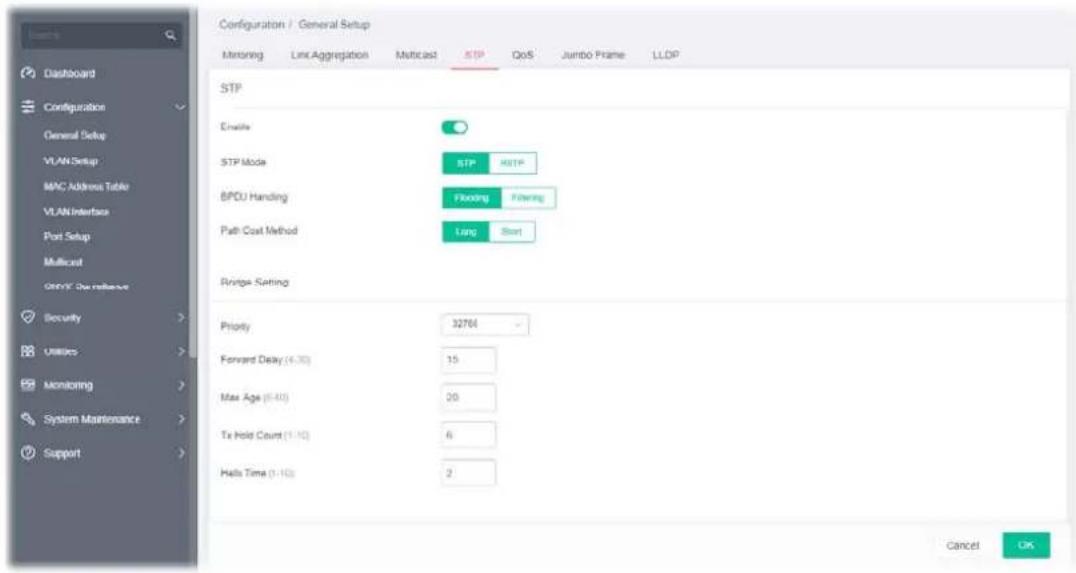The height and width of the screenshot is (573, 1076).
Task: Set Path Cost Method to Long
Action: 466,232
